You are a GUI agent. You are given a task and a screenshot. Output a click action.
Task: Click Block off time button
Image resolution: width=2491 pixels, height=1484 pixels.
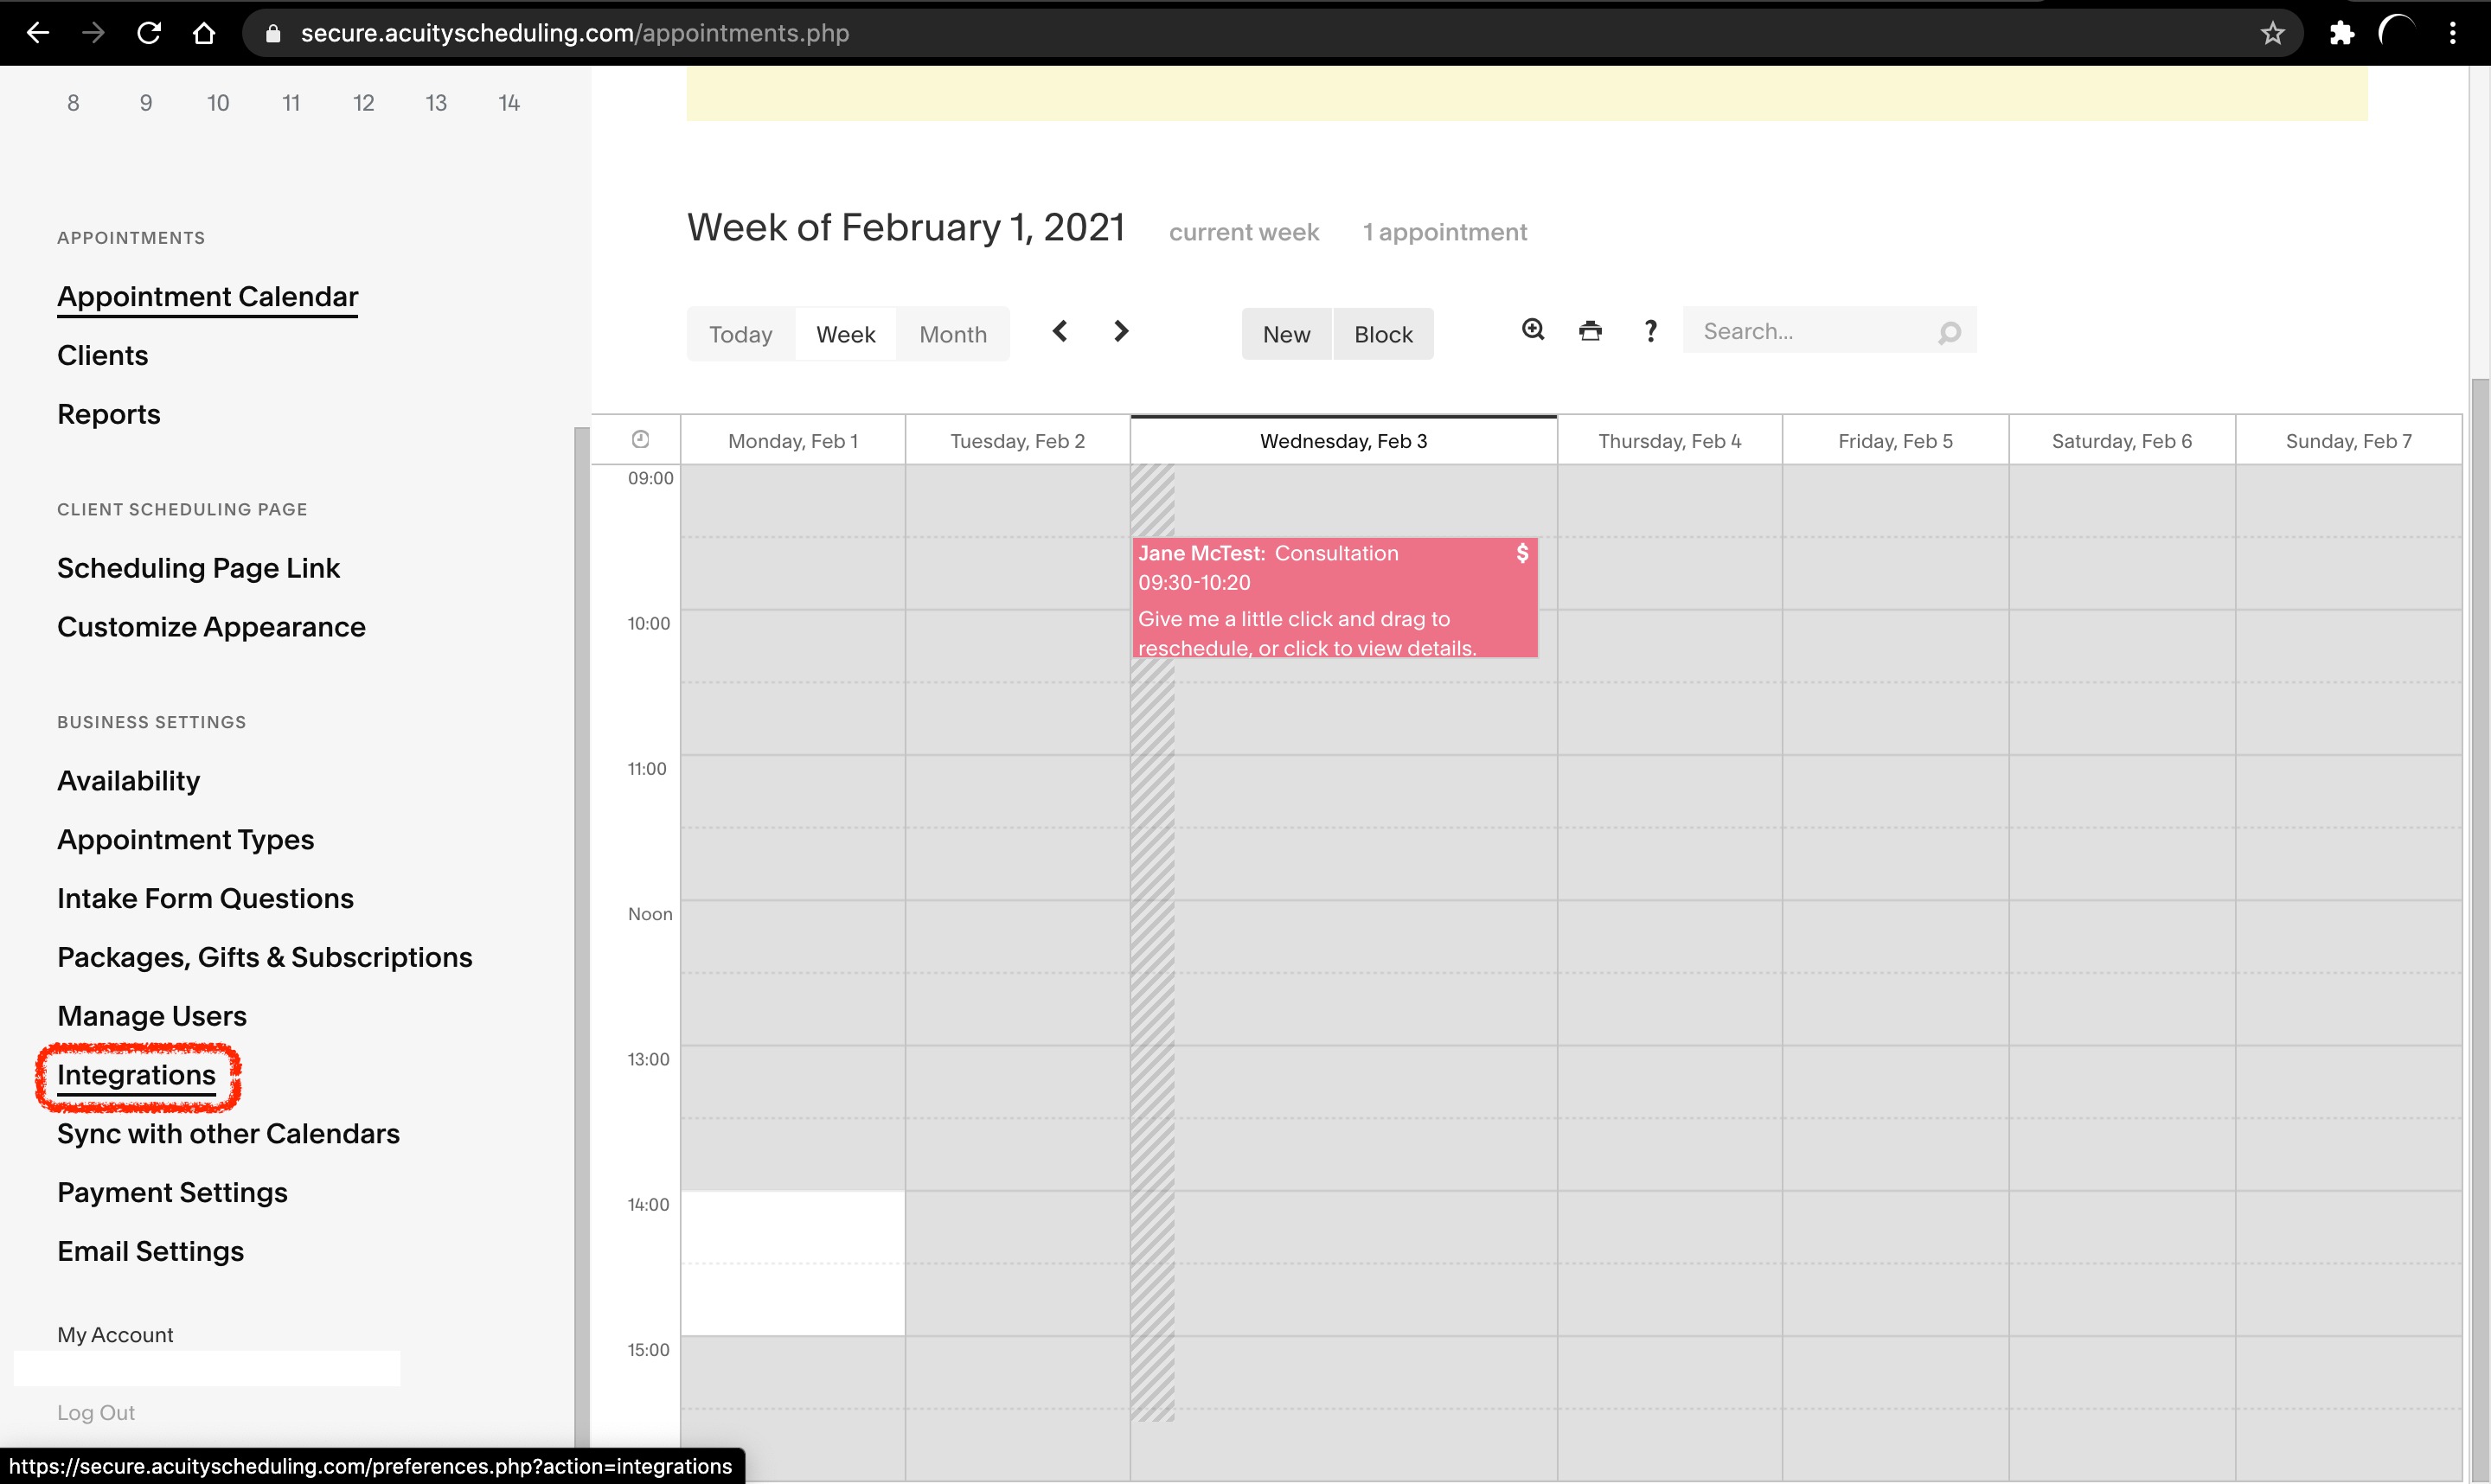pyautogui.click(x=1383, y=334)
